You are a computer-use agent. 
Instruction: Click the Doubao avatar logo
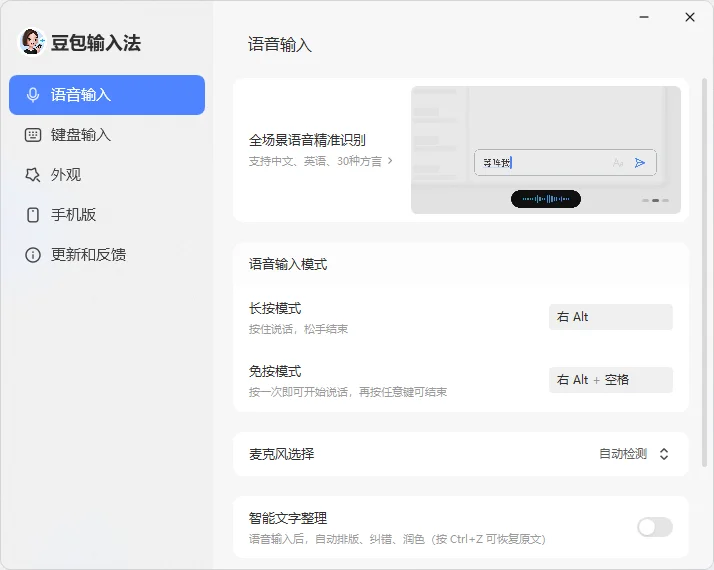pos(31,42)
